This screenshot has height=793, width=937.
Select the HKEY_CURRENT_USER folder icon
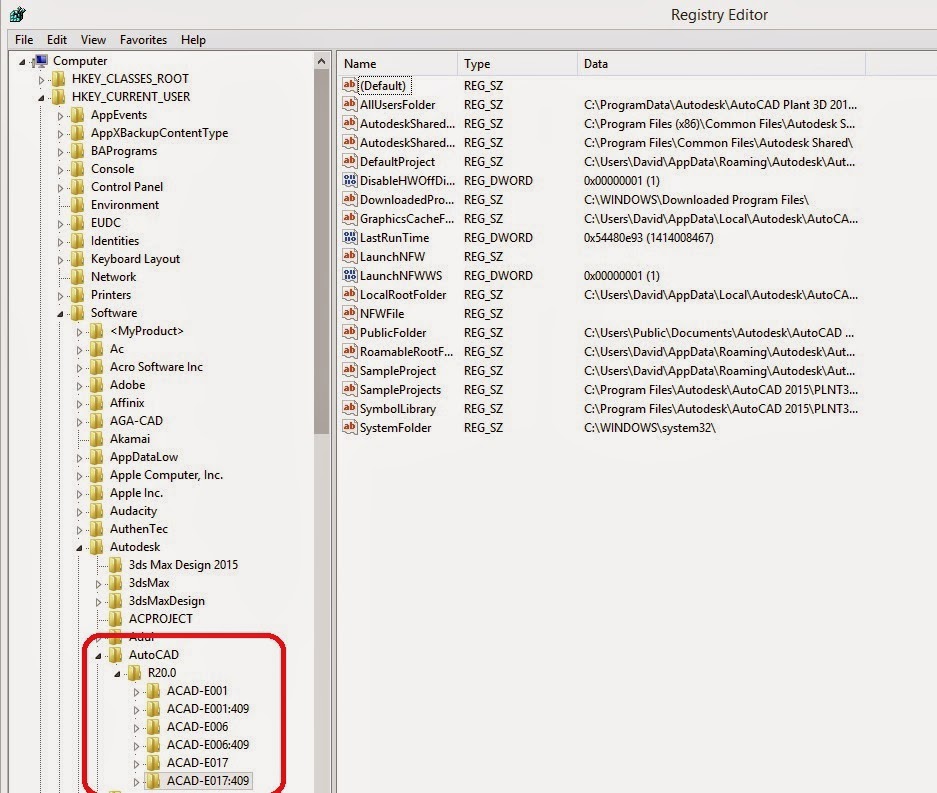pos(59,96)
